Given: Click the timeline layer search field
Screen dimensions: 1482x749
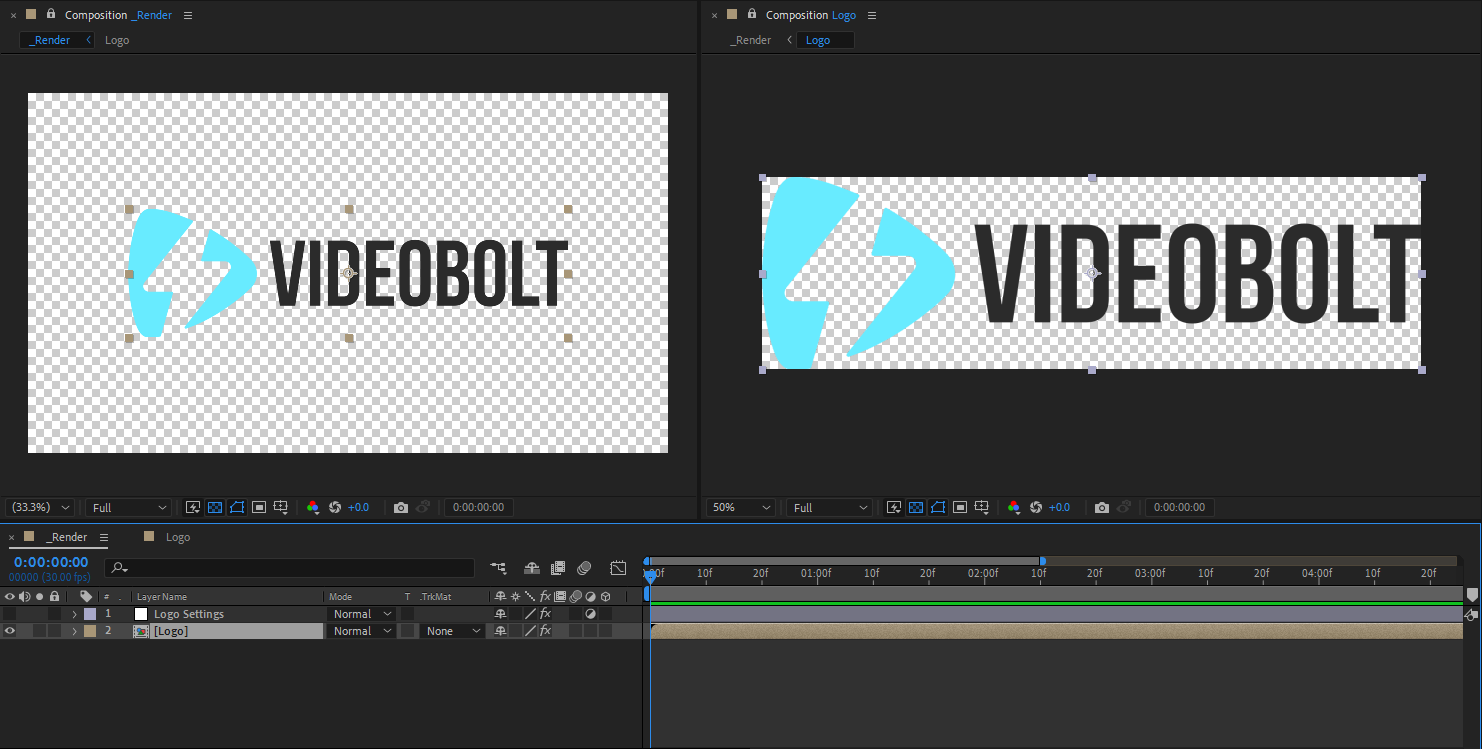Looking at the screenshot, I should [289, 568].
